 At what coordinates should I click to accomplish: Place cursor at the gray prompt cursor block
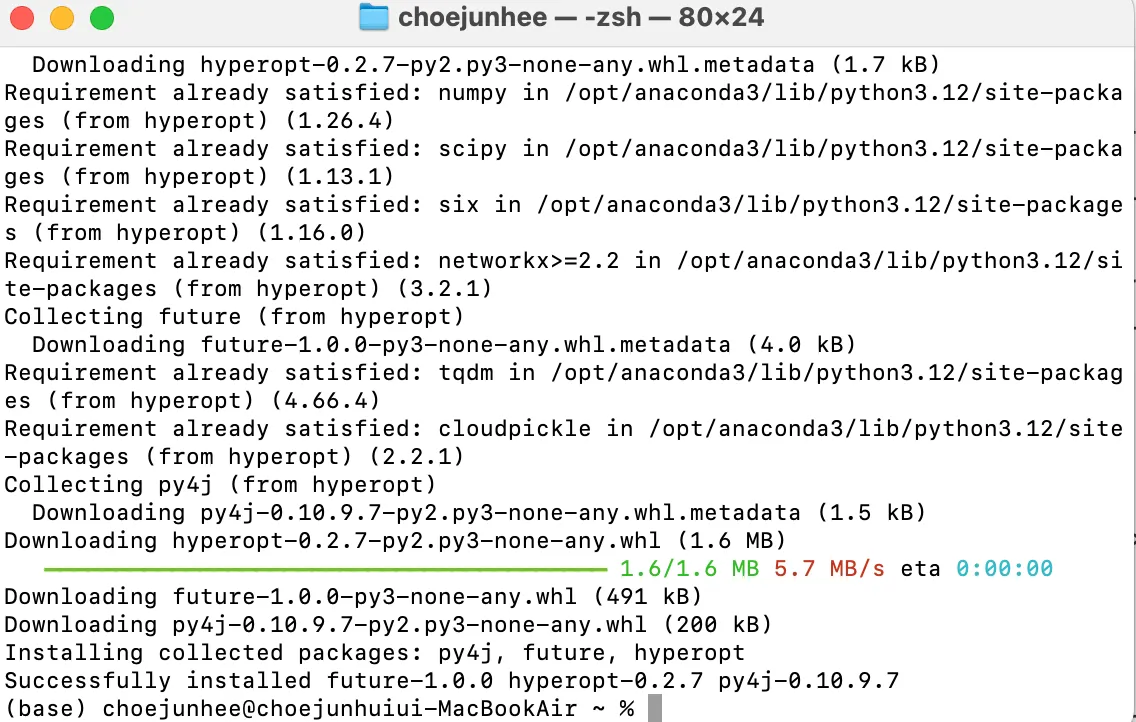point(654,708)
